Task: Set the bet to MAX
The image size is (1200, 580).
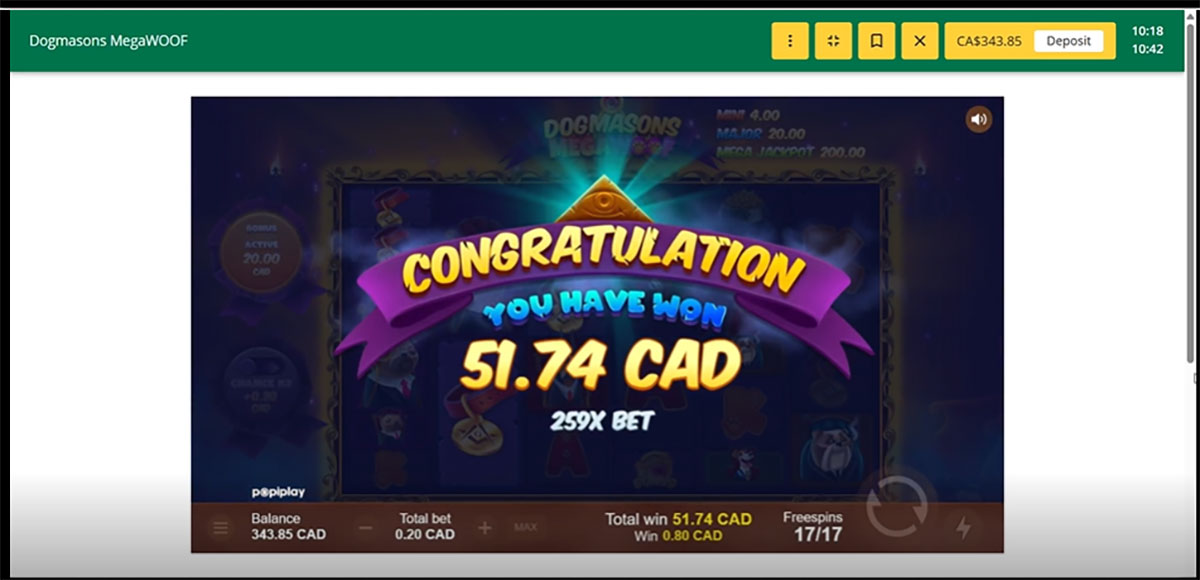Action: pyautogui.click(x=525, y=527)
